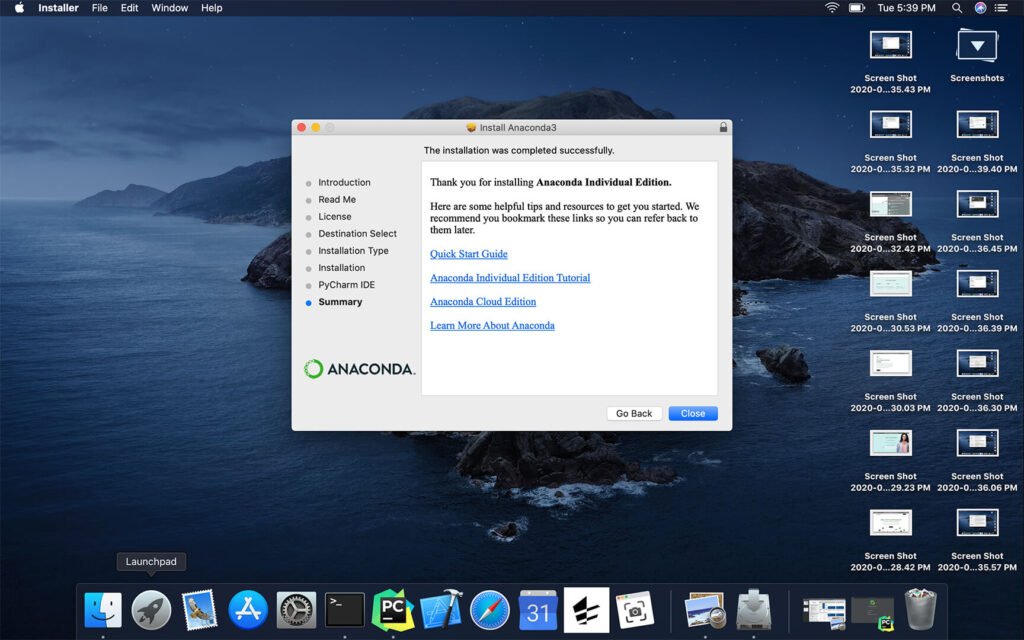
Task: Open the Quick Start Guide link
Action: [468, 254]
